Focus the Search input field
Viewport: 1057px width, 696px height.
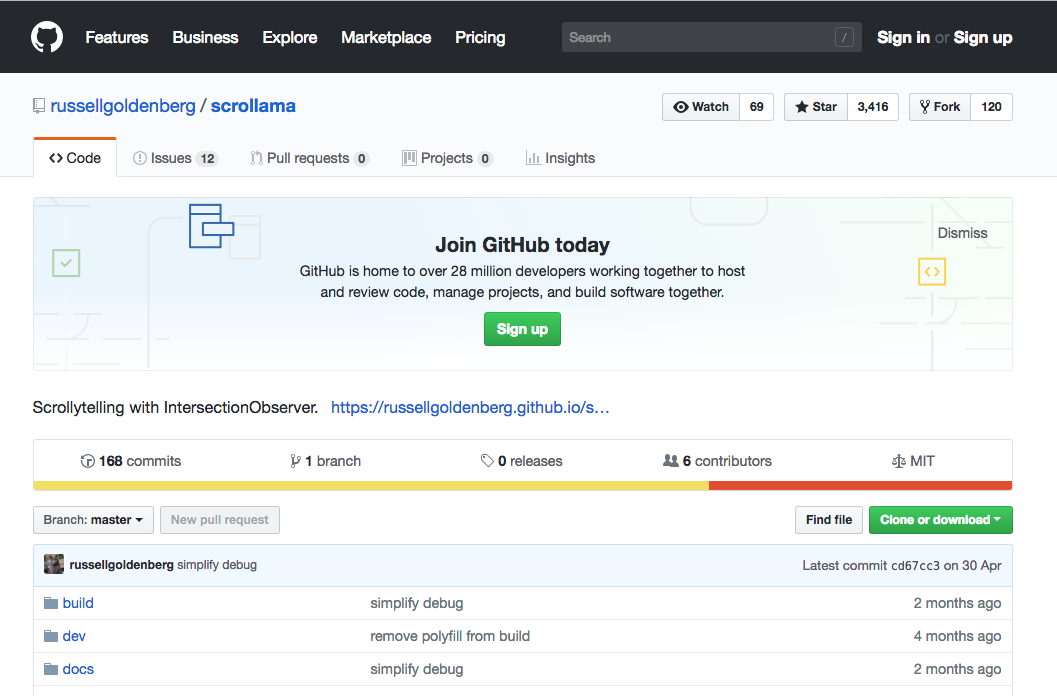click(700, 38)
